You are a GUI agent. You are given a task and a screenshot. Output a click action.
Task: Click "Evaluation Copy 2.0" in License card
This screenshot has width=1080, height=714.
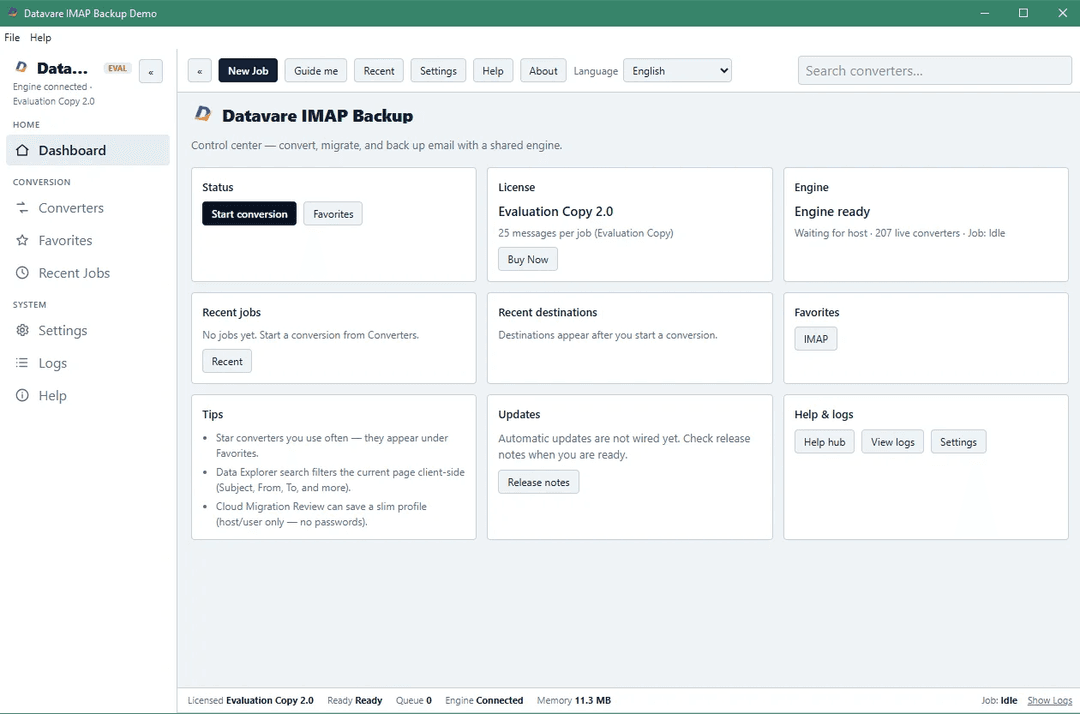pos(555,211)
